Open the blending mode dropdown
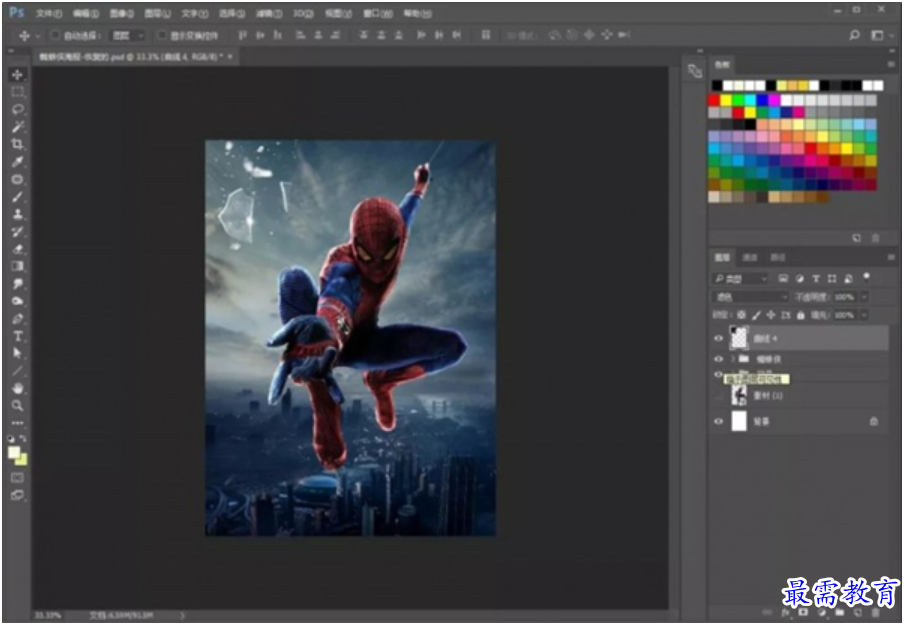This screenshot has height=624, width=906. 749,297
